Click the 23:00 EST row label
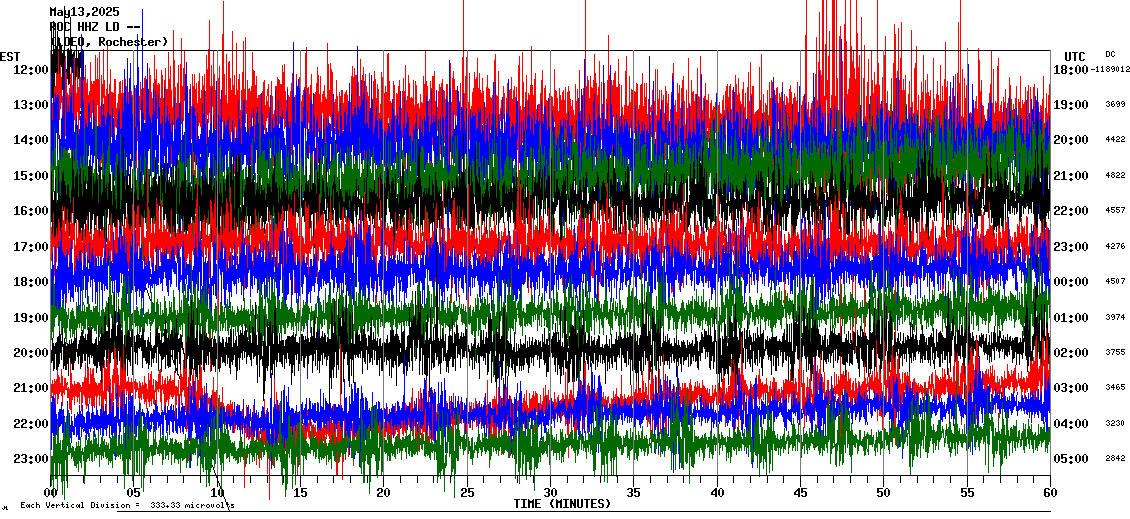The image size is (1130, 519). (30, 458)
